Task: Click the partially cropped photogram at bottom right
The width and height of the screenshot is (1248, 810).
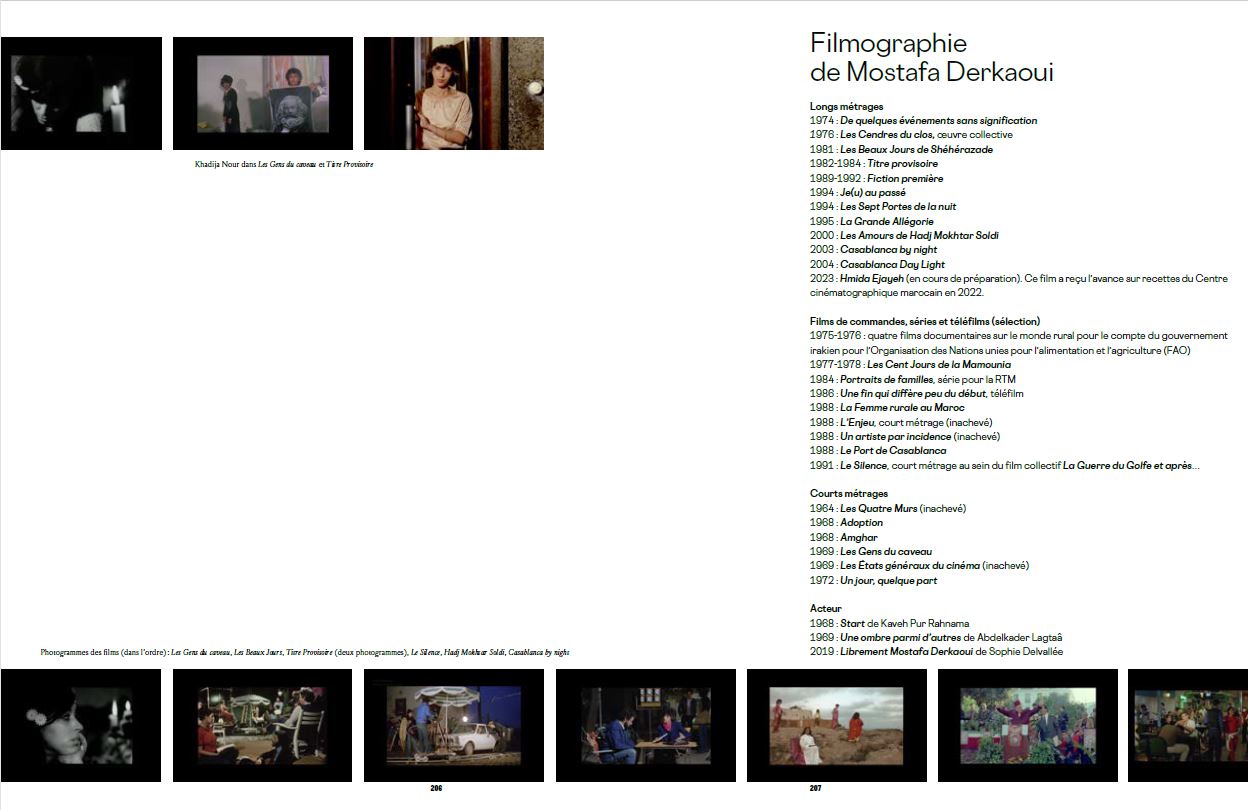Action: [x=1188, y=725]
